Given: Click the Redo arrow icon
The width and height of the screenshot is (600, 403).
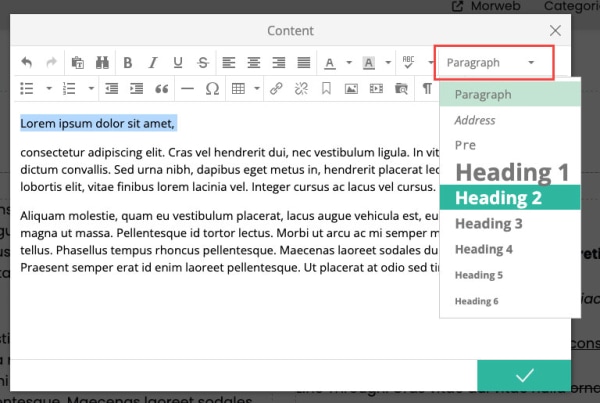Looking at the screenshot, I should coord(51,62).
